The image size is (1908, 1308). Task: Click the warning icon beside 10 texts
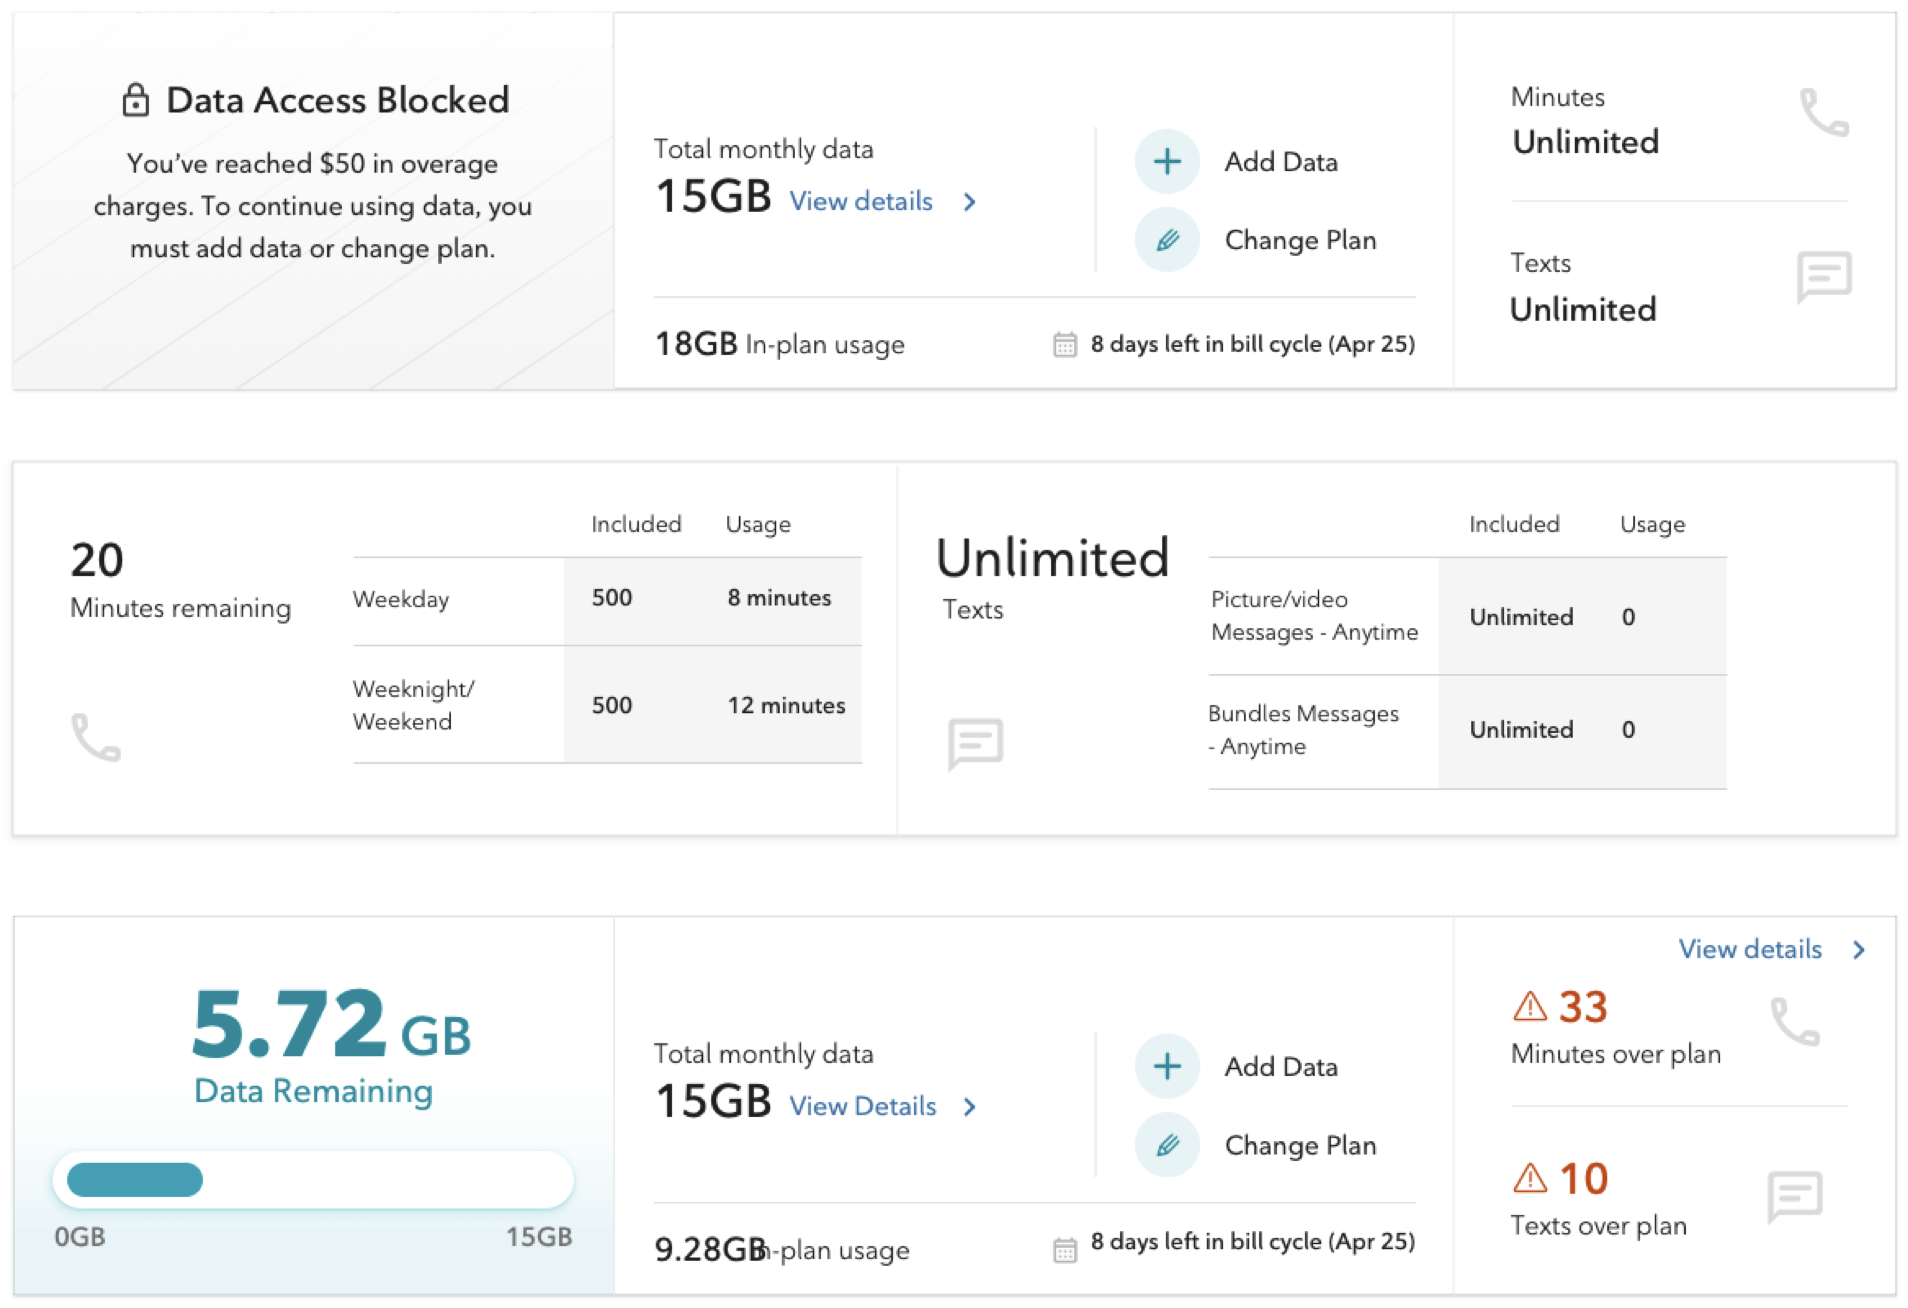(x=1529, y=1178)
